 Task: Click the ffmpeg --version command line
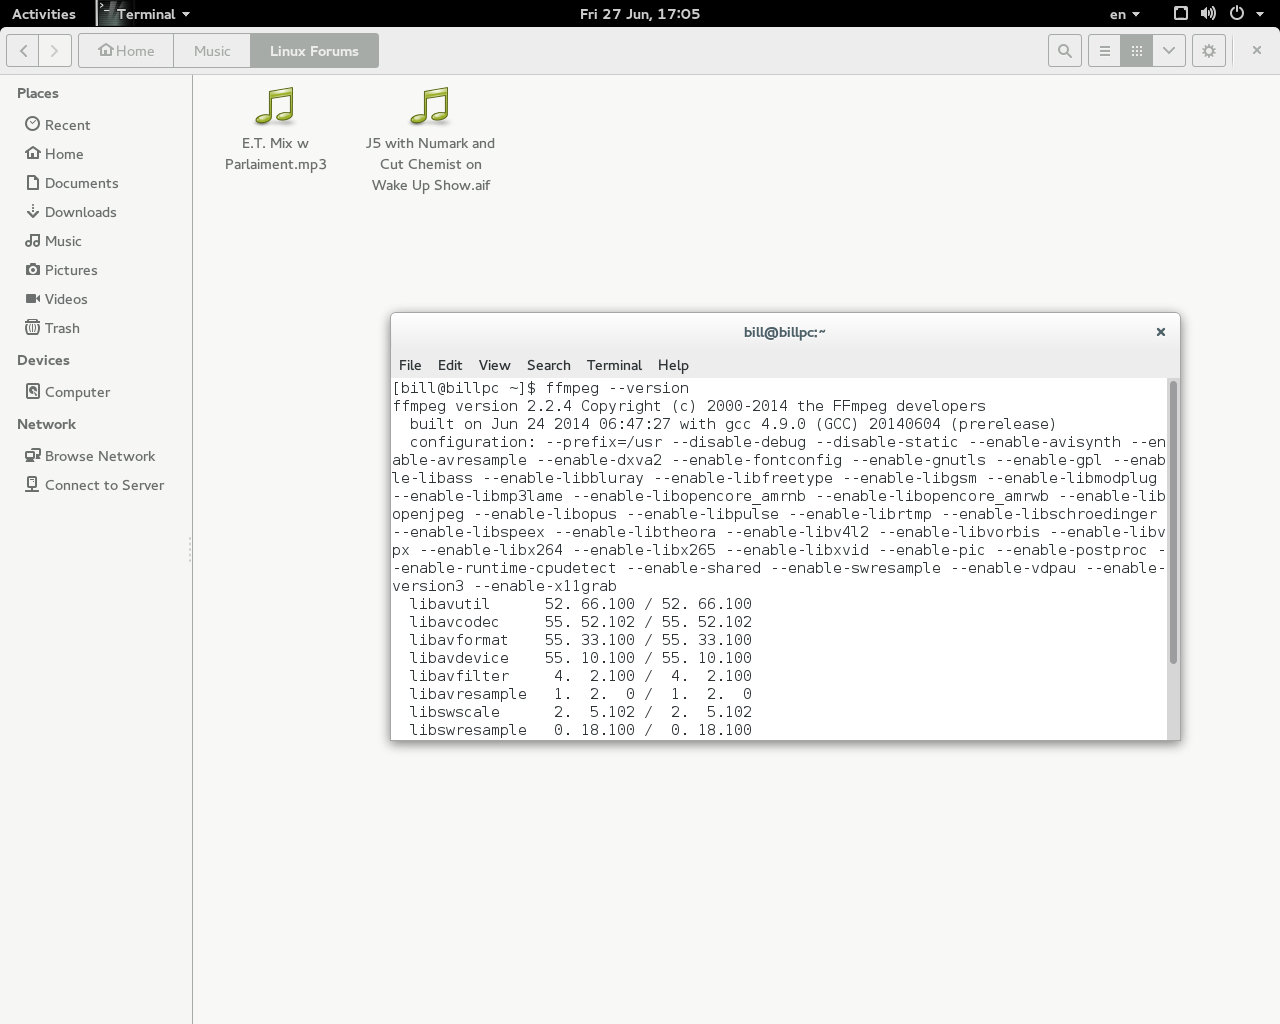[x=541, y=388]
